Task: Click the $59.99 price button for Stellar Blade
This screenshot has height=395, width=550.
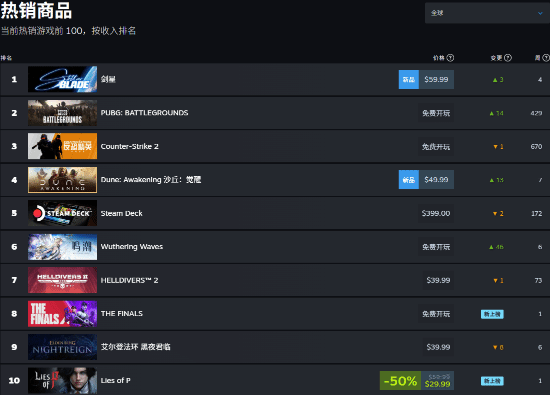Action: point(436,79)
